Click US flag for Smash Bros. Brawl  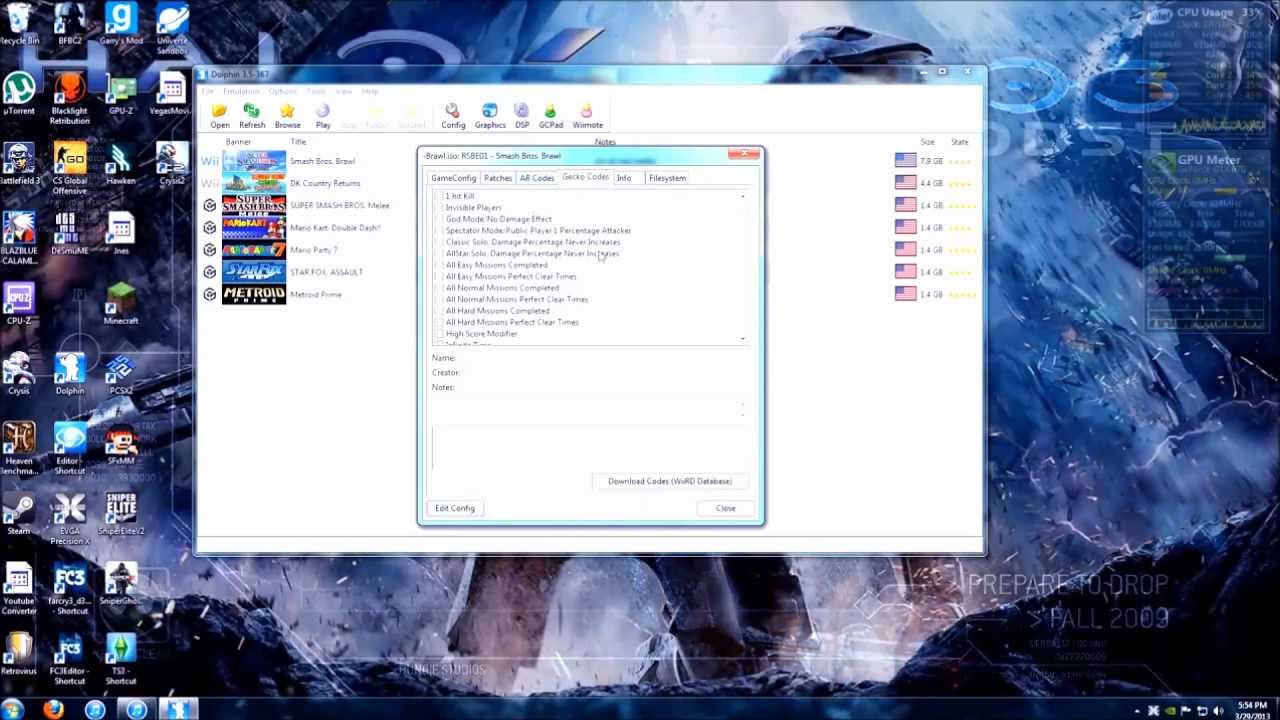click(905, 160)
